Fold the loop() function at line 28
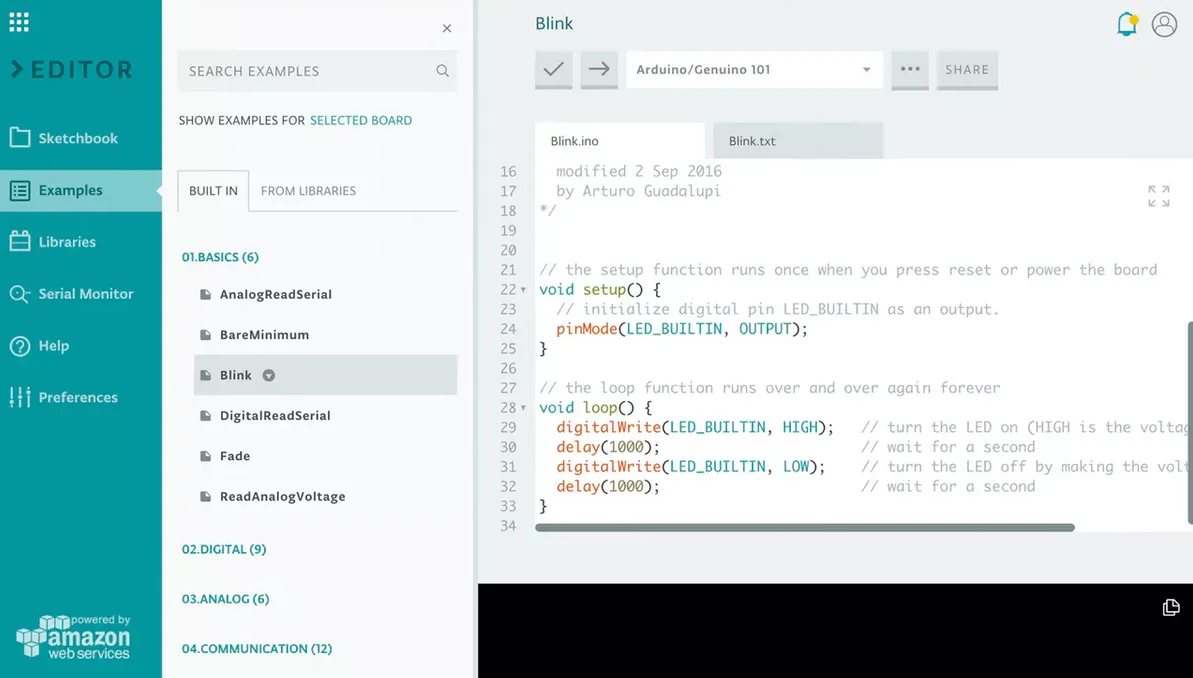Image resolution: width=1193 pixels, height=678 pixels. click(x=523, y=408)
